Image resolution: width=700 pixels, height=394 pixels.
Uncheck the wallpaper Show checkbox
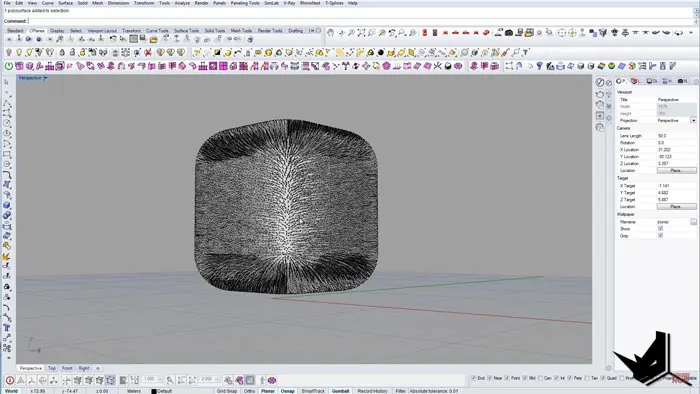tap(660, 228)
